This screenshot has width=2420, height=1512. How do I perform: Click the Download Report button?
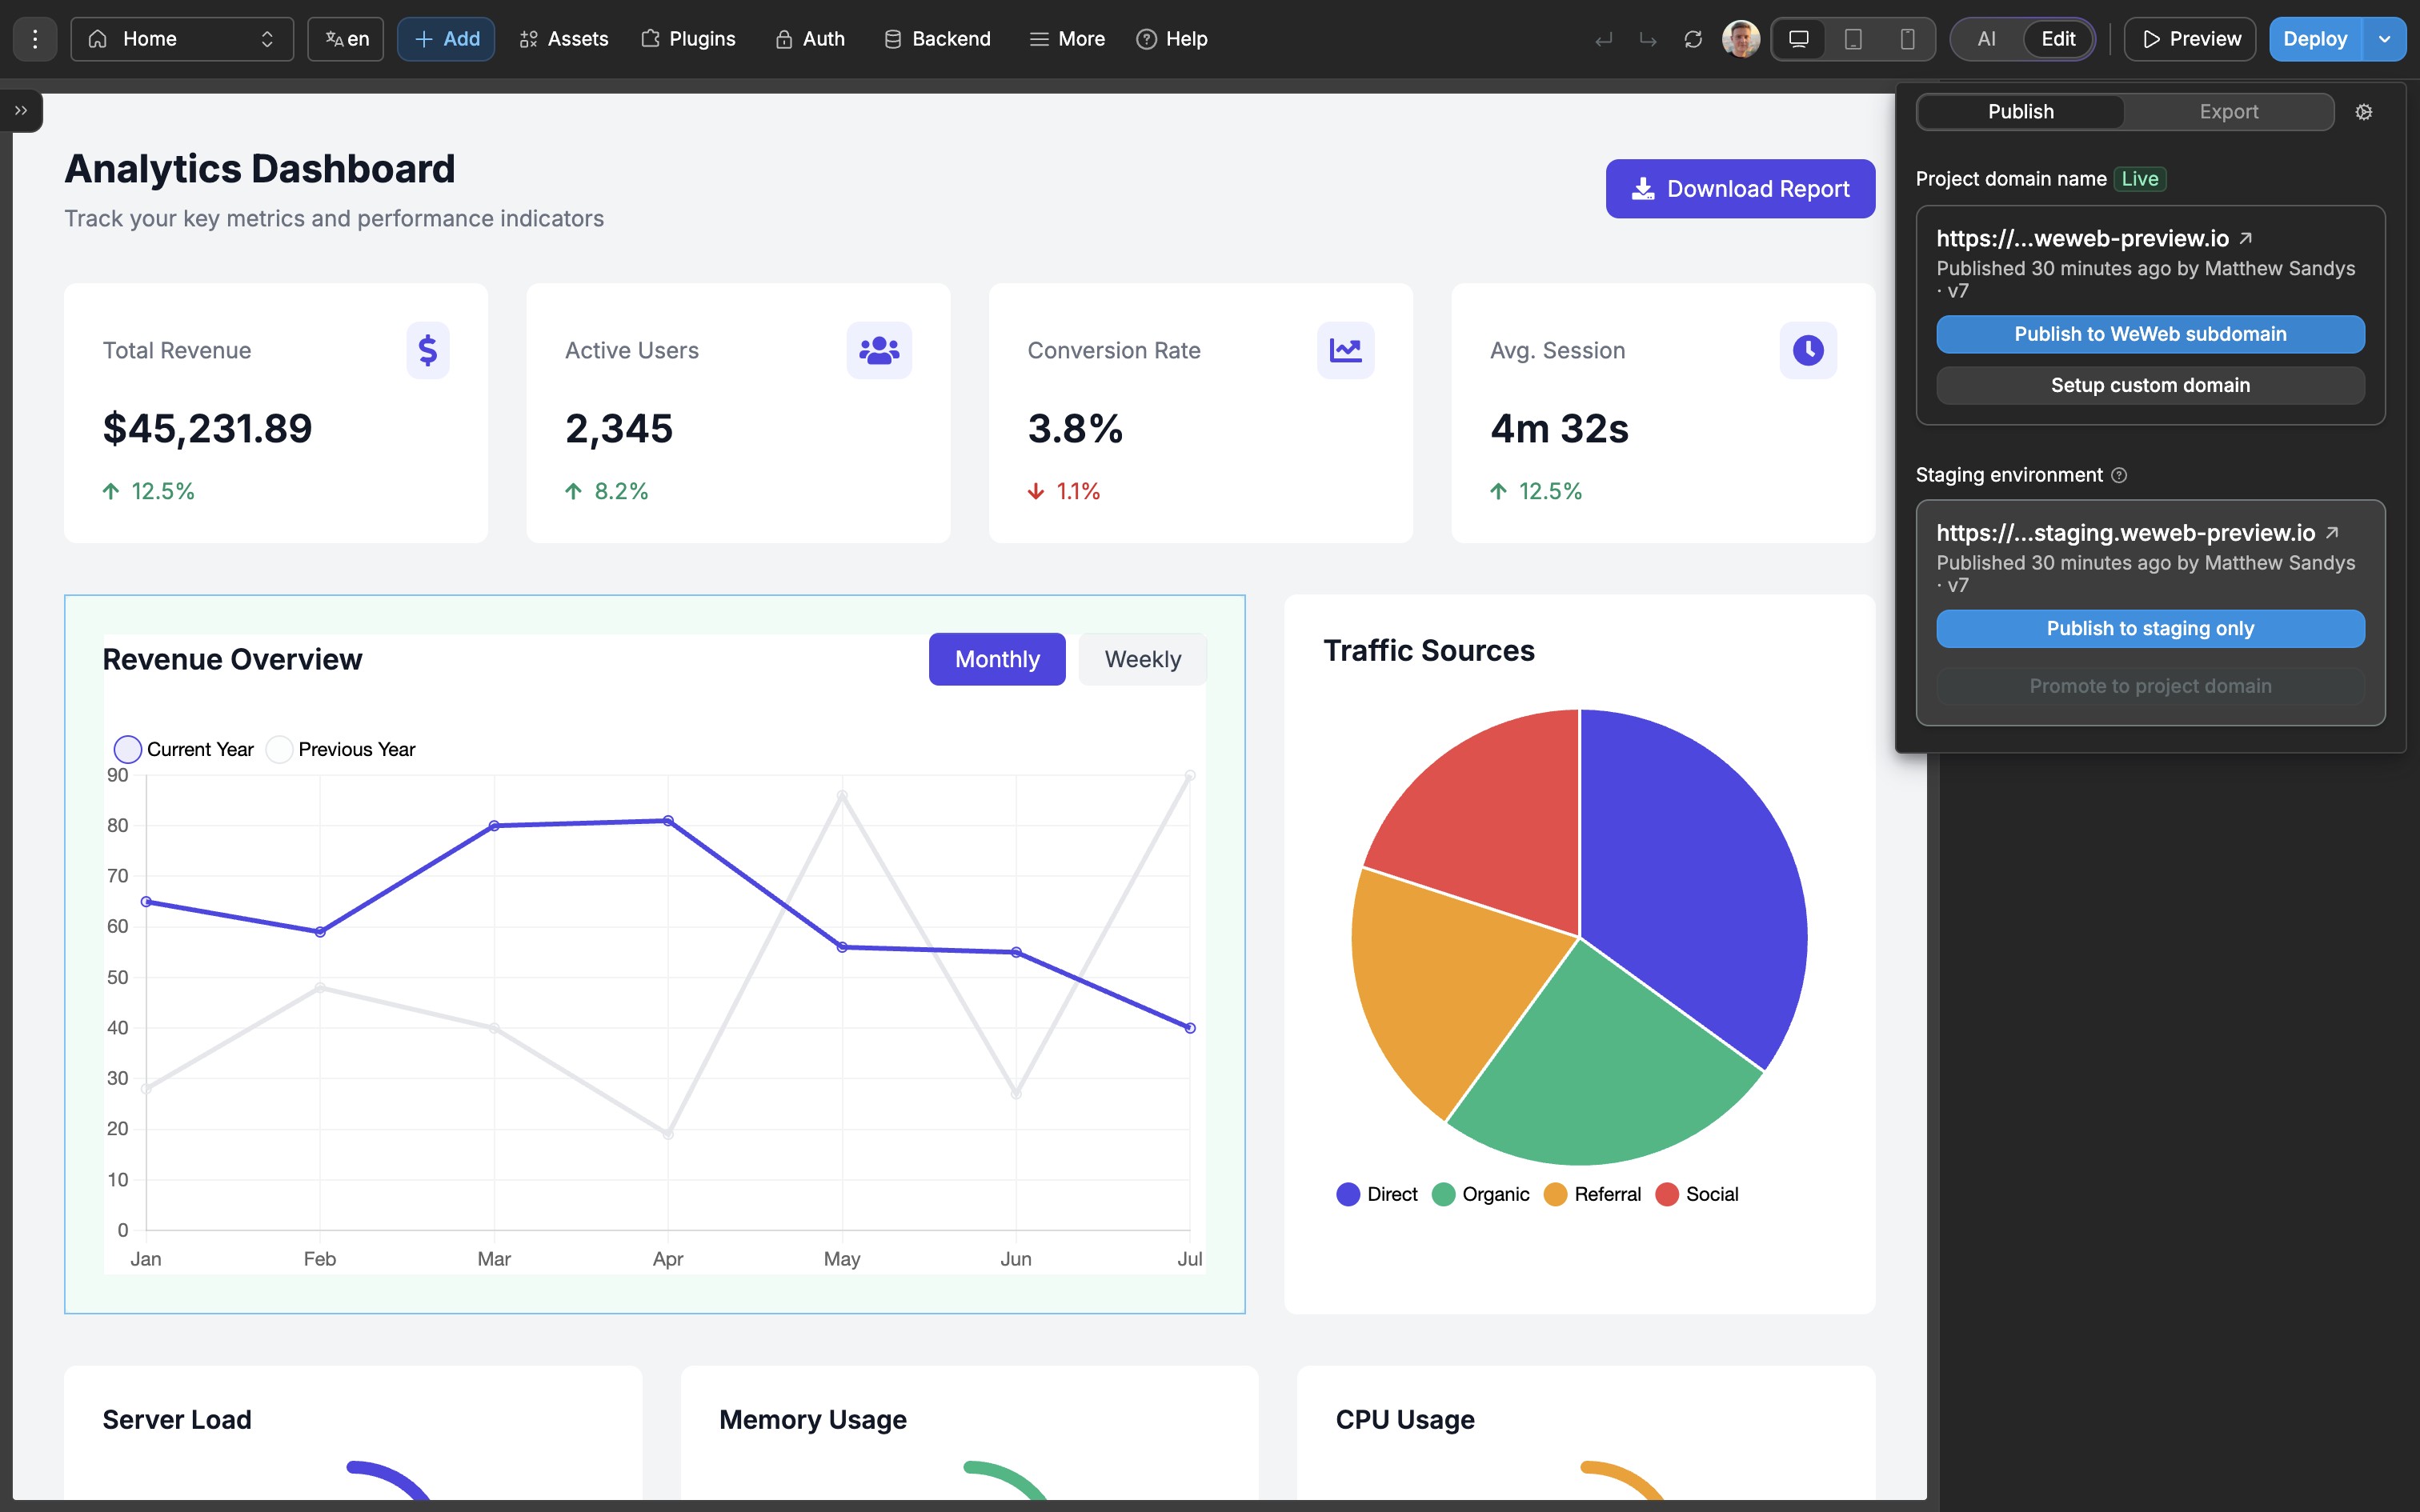pos(1740,189)
